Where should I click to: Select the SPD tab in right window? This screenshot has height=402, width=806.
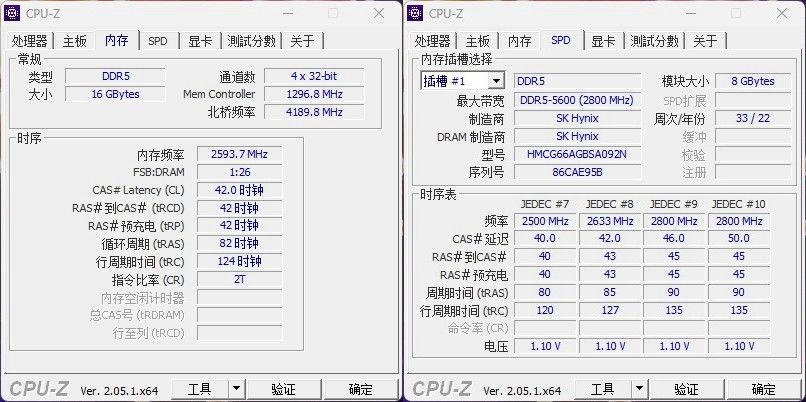(x=561, y=40)
